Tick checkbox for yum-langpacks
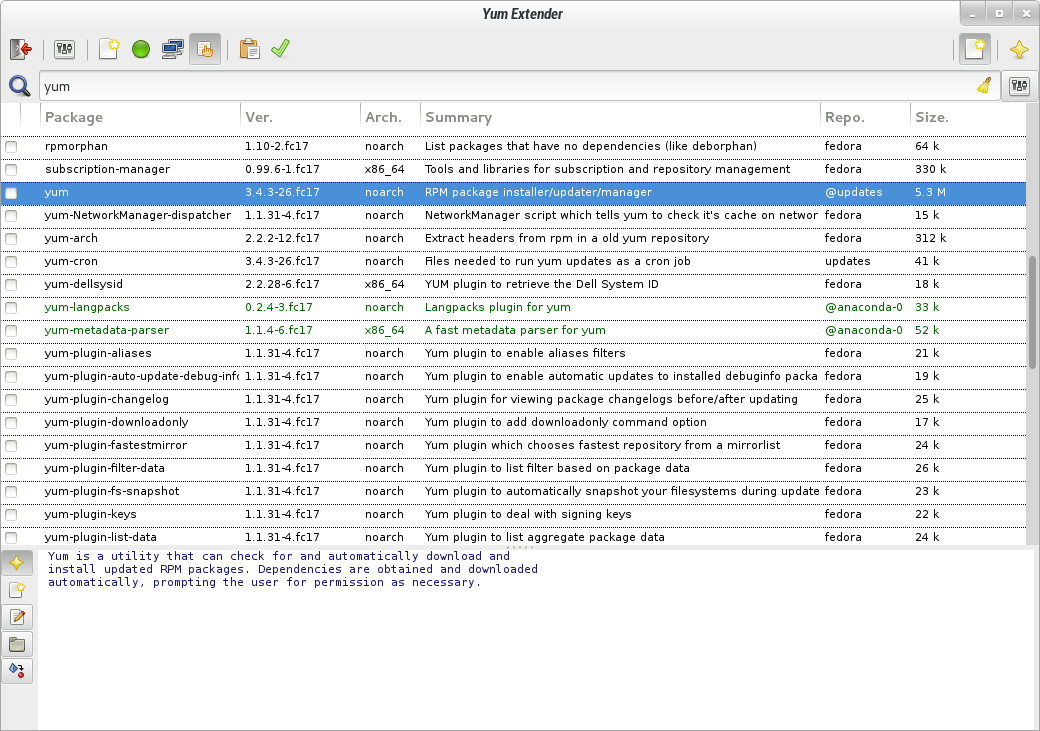 click(11, 308)
